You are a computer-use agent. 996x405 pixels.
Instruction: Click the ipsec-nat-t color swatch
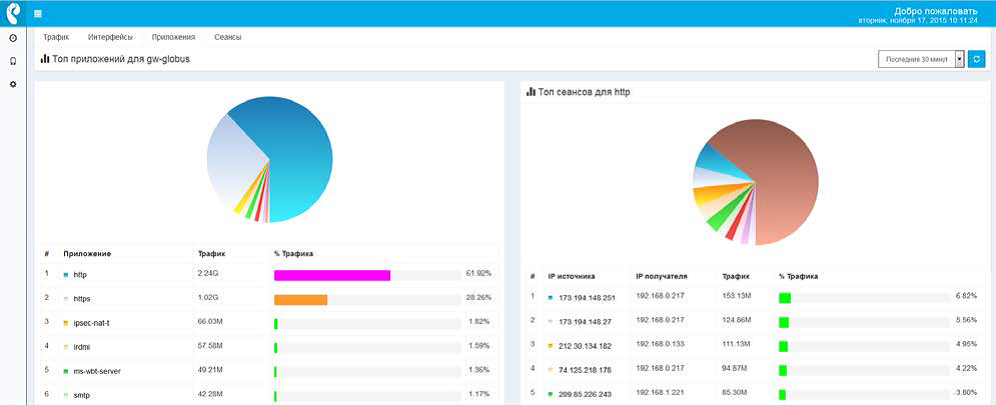(65, 323)
